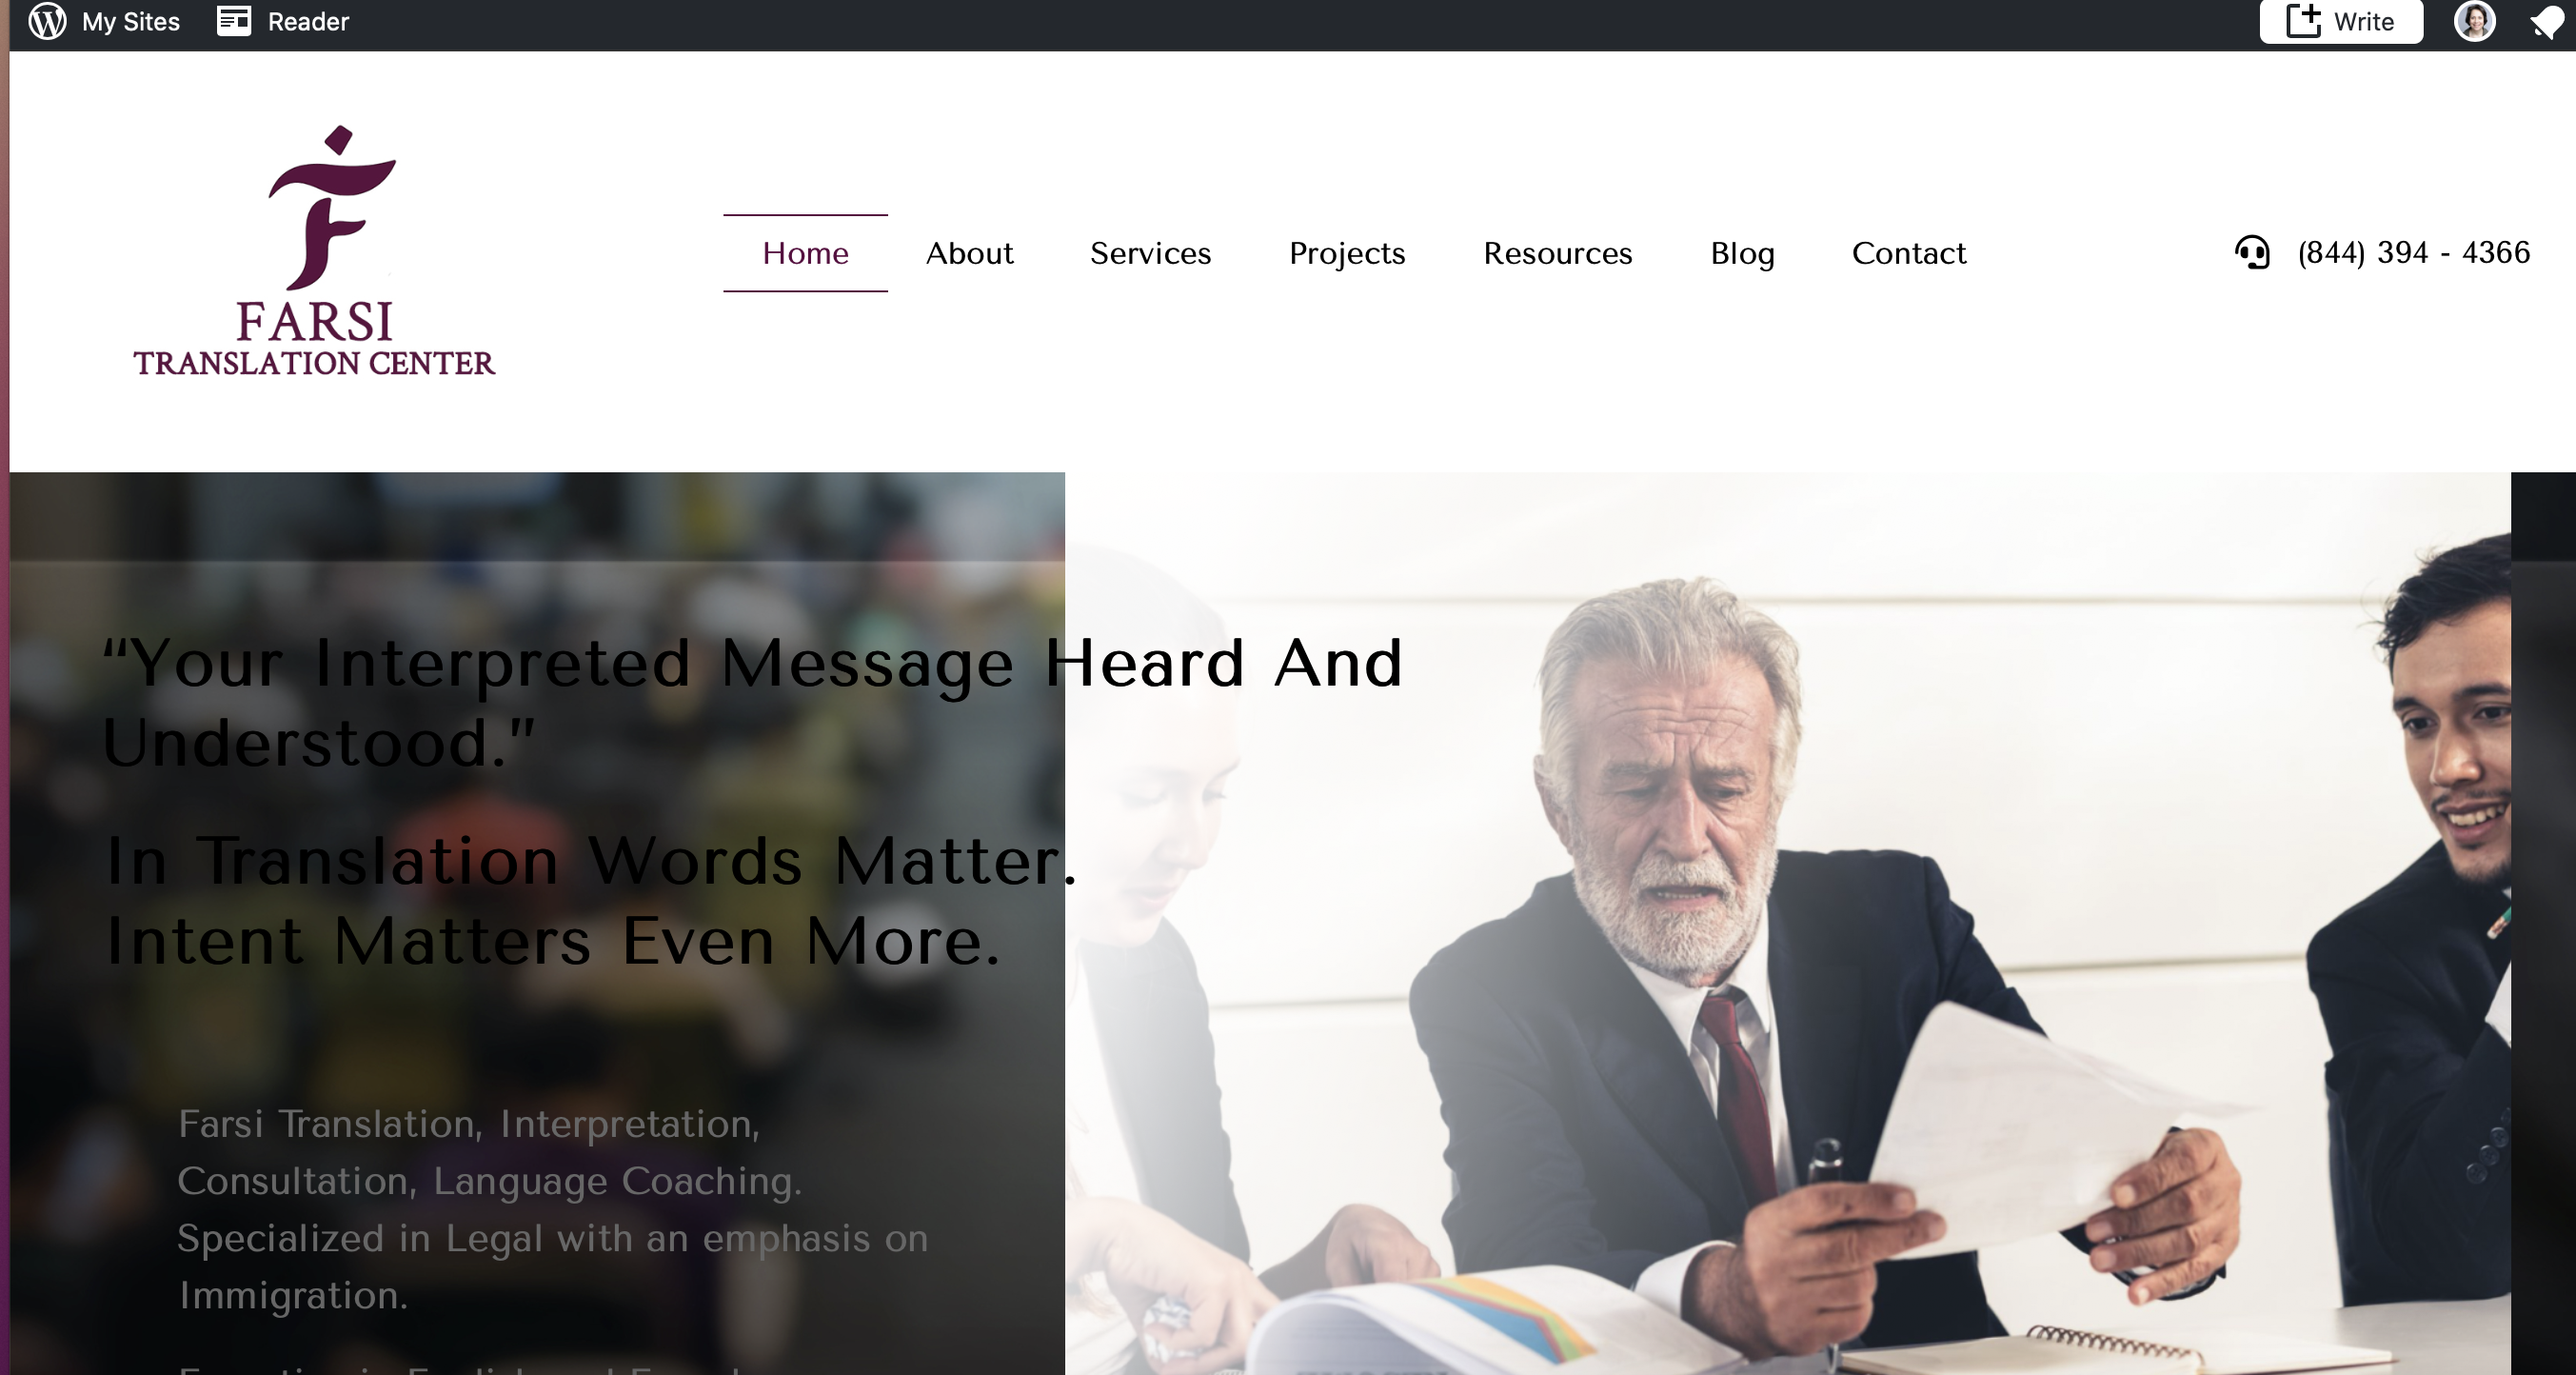The image size is (2576, 1375).
Task: Open the user profile avatar
Action: tap(2475, 21)
